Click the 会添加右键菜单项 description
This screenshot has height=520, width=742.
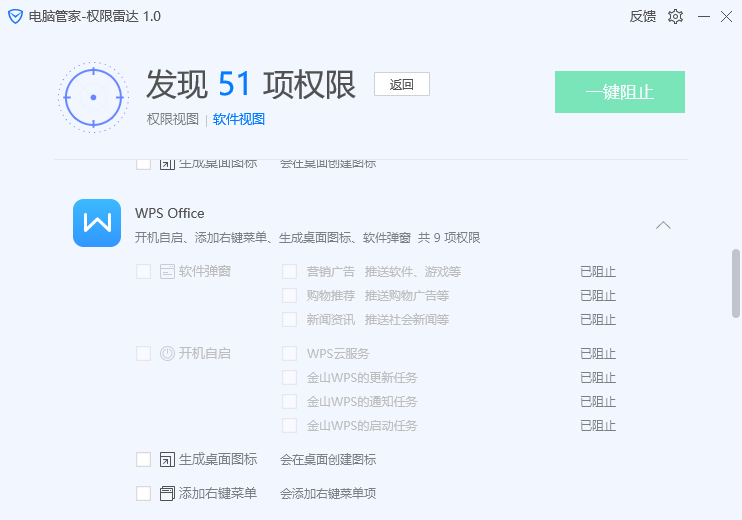point(328,494)
